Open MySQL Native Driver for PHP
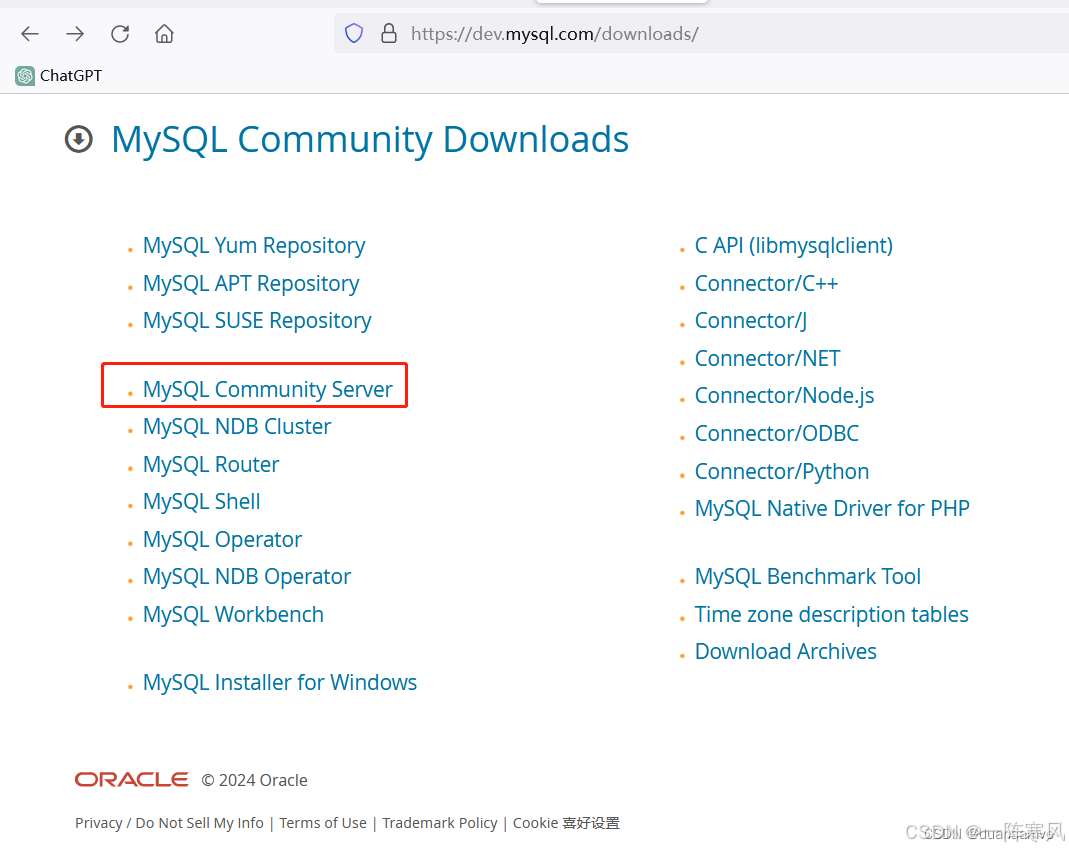The width and height of the screenshot is (1069, 849). click(832, 509)
